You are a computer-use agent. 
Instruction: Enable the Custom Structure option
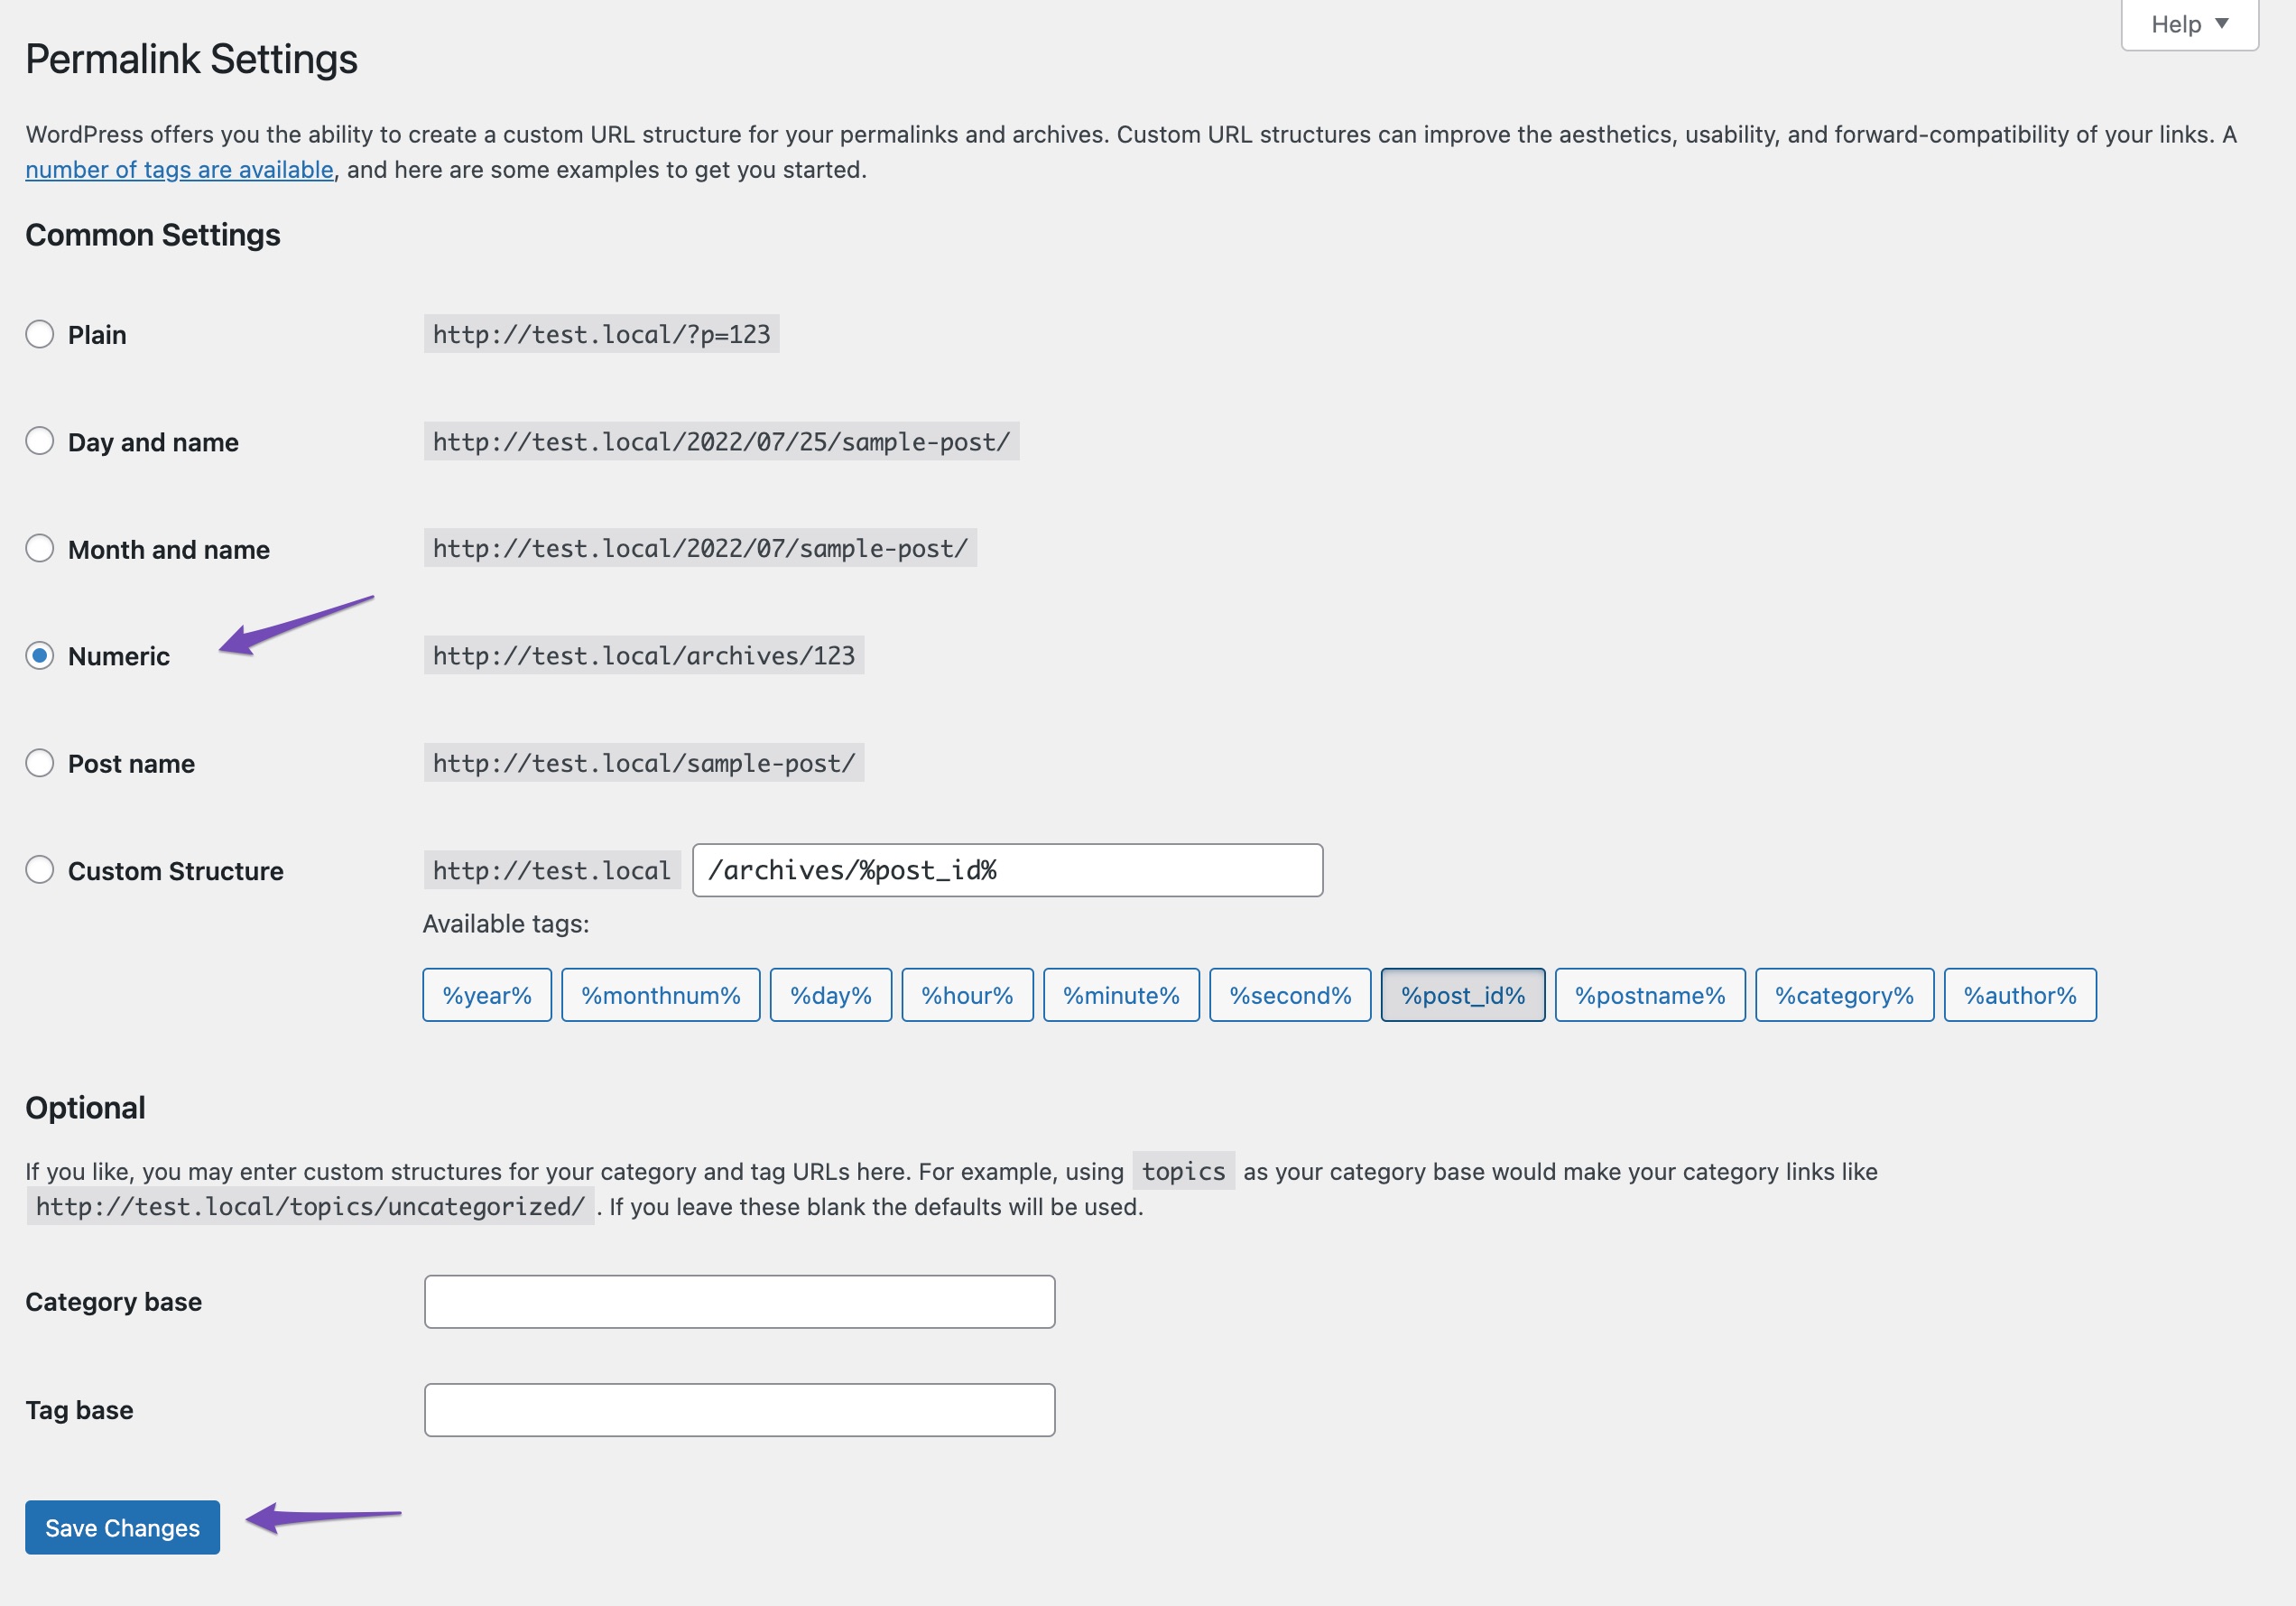[x=40, y=870]
